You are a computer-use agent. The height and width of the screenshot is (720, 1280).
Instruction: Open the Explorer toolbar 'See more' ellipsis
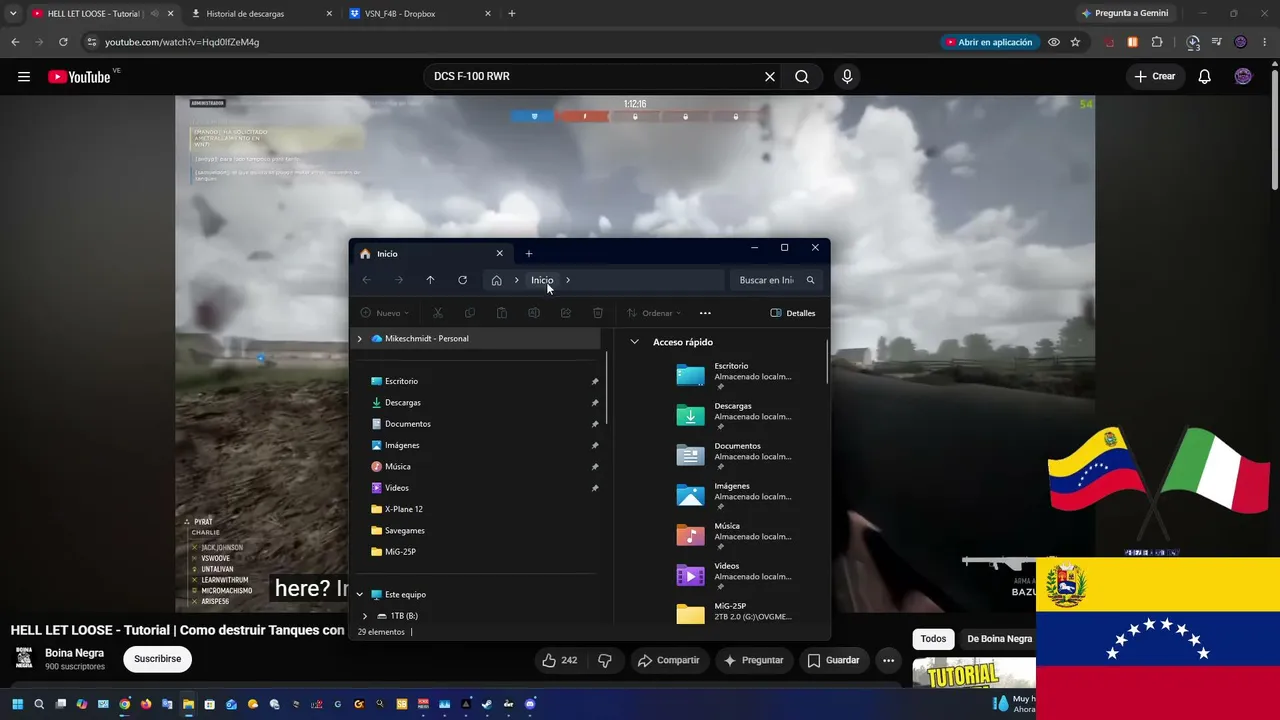pyautogui.click(x=705, y=313)
